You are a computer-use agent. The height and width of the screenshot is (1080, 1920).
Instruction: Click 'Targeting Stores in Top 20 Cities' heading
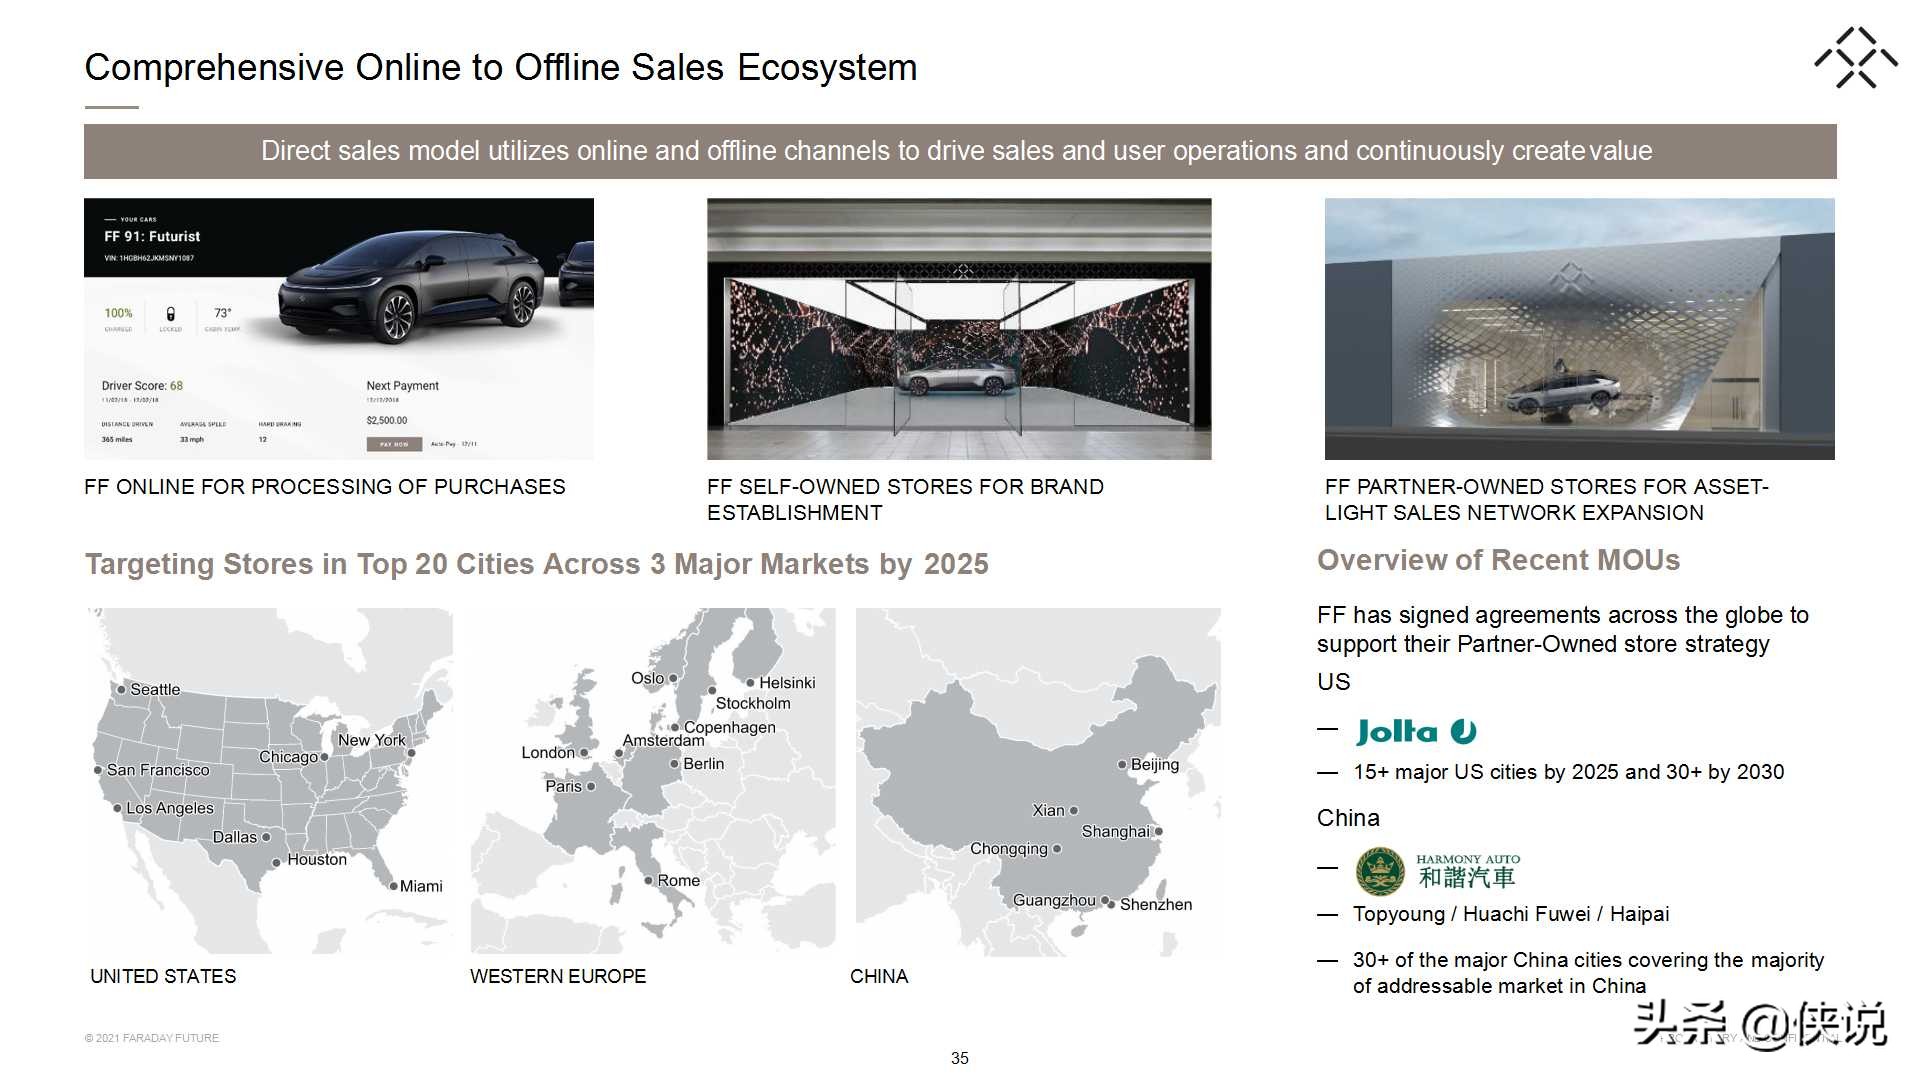(537, 564)
